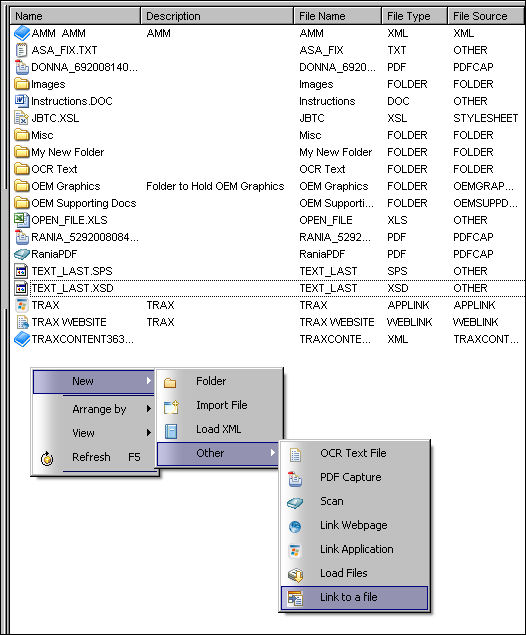This screenshot has width=526, height=635.
Task: Click the Folder icon in New submenu
Action: (x=170, y=383)
